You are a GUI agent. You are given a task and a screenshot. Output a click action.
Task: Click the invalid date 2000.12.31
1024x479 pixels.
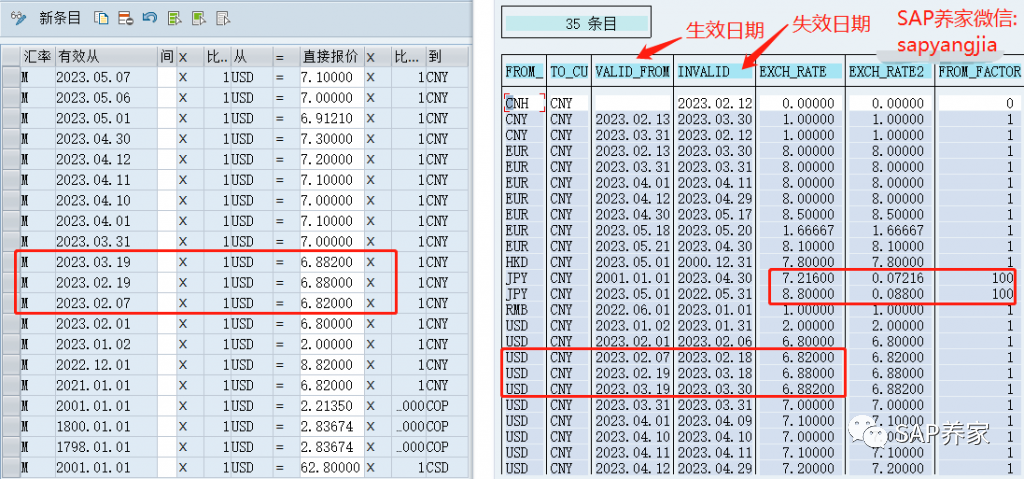tap(714, 262)
